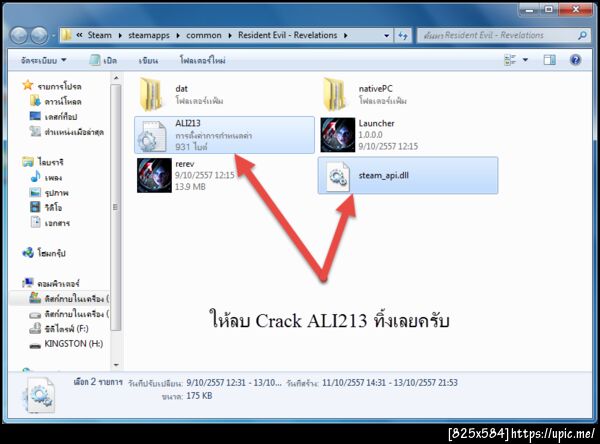600x444 pixels.
Task: Open the dat folder
Action: (181, 95)
